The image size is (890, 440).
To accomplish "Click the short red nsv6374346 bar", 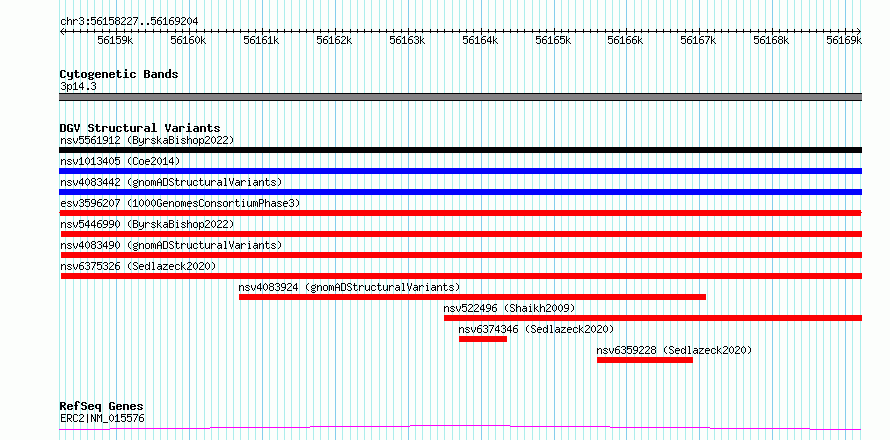I will coord(483,339).
